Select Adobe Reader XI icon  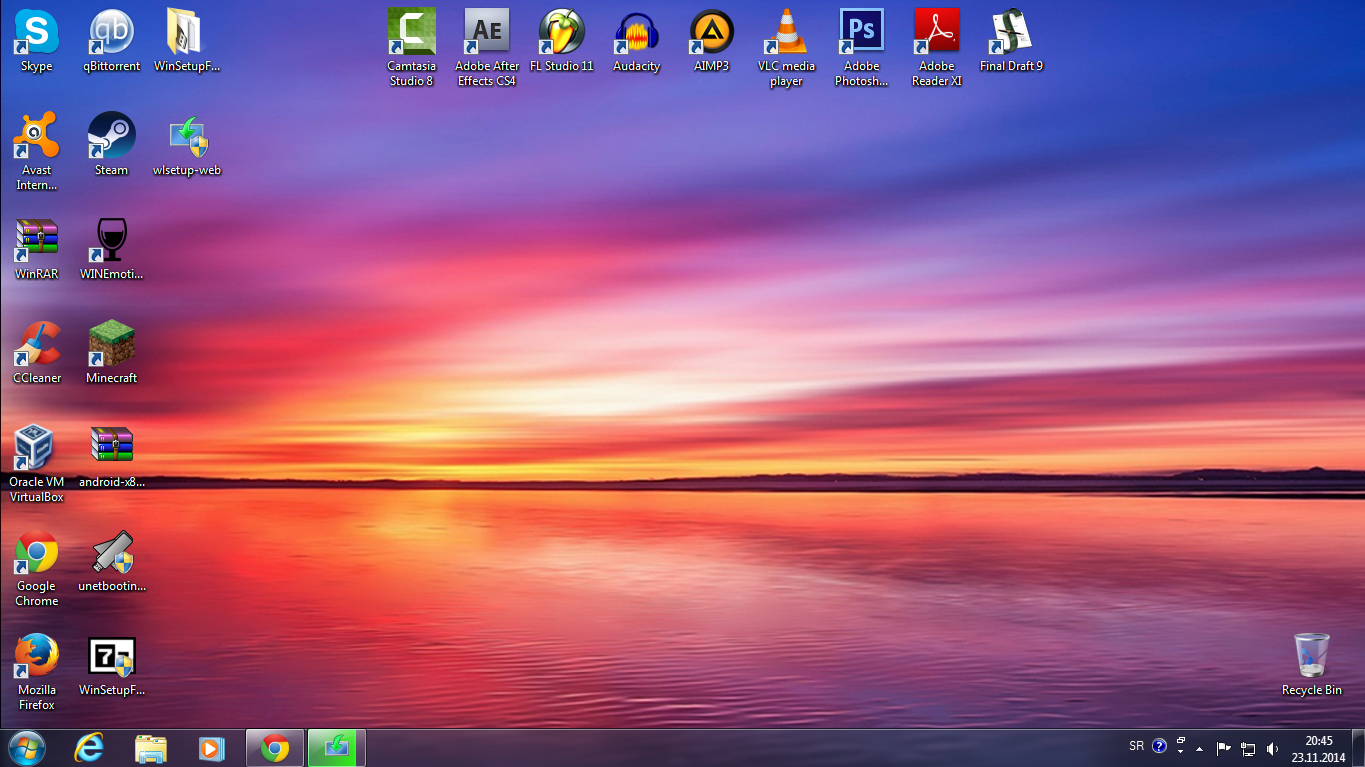[937, 47]
